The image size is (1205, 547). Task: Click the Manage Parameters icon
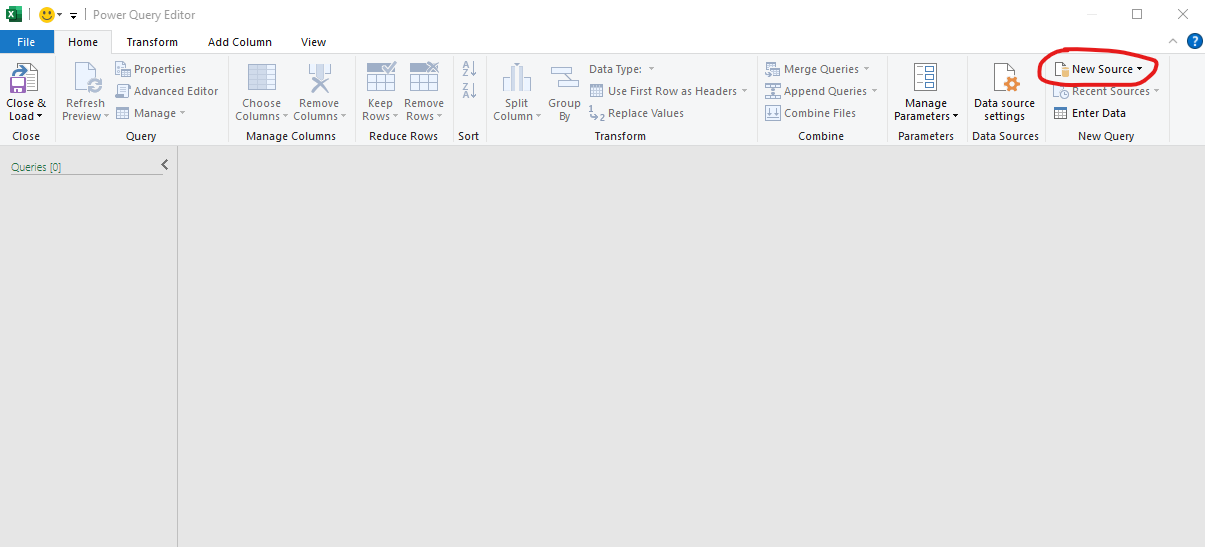pos(926,78)
